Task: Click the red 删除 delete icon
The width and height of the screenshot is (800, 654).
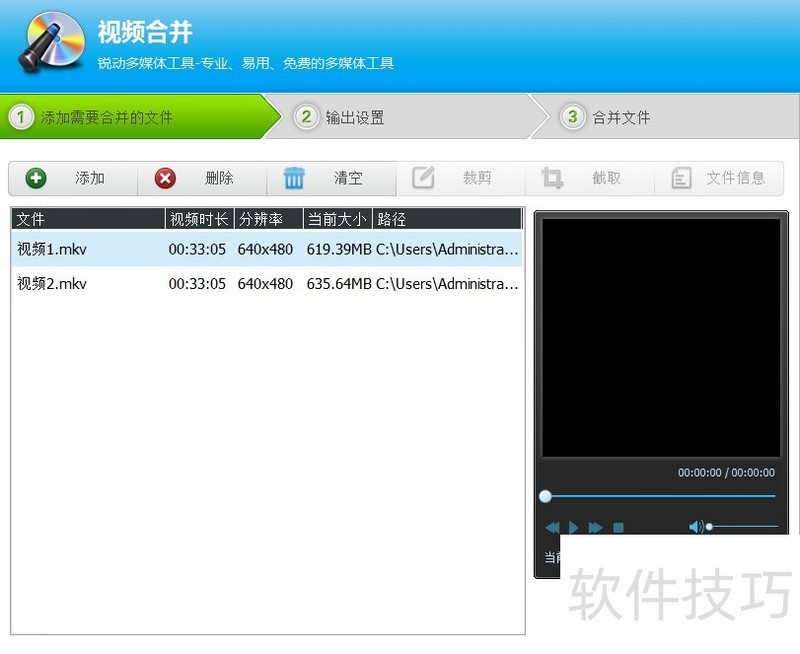Action: [x=164, y=178]
